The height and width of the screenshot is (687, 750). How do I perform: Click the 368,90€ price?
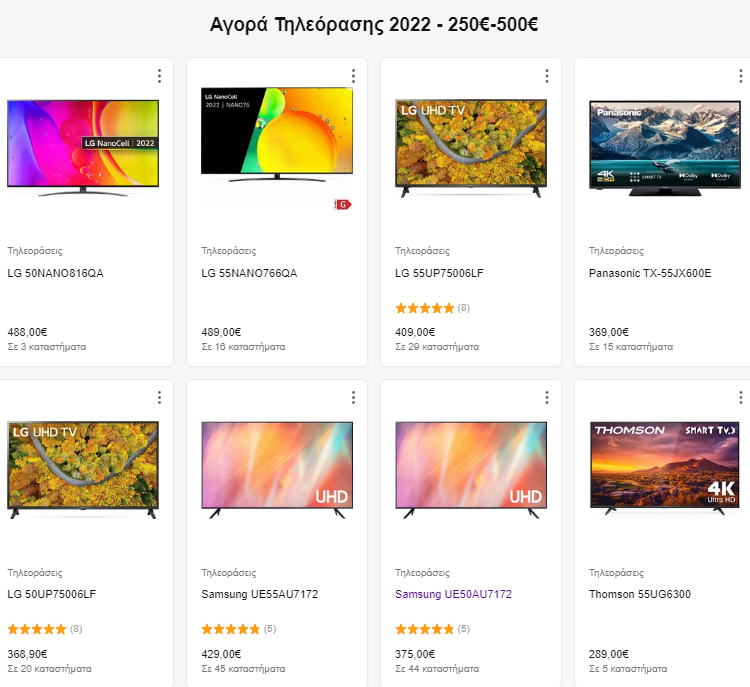click(x=27, y=654)
